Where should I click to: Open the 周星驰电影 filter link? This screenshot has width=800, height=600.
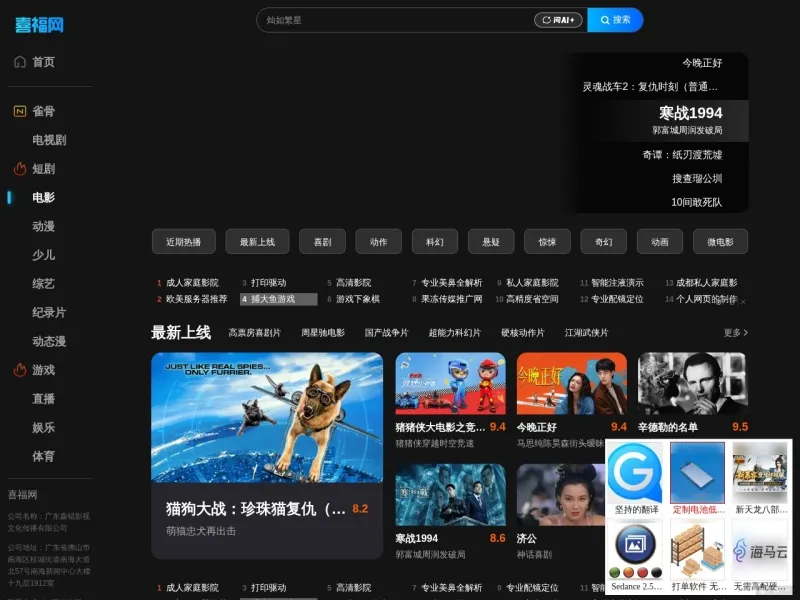point(322,333)
